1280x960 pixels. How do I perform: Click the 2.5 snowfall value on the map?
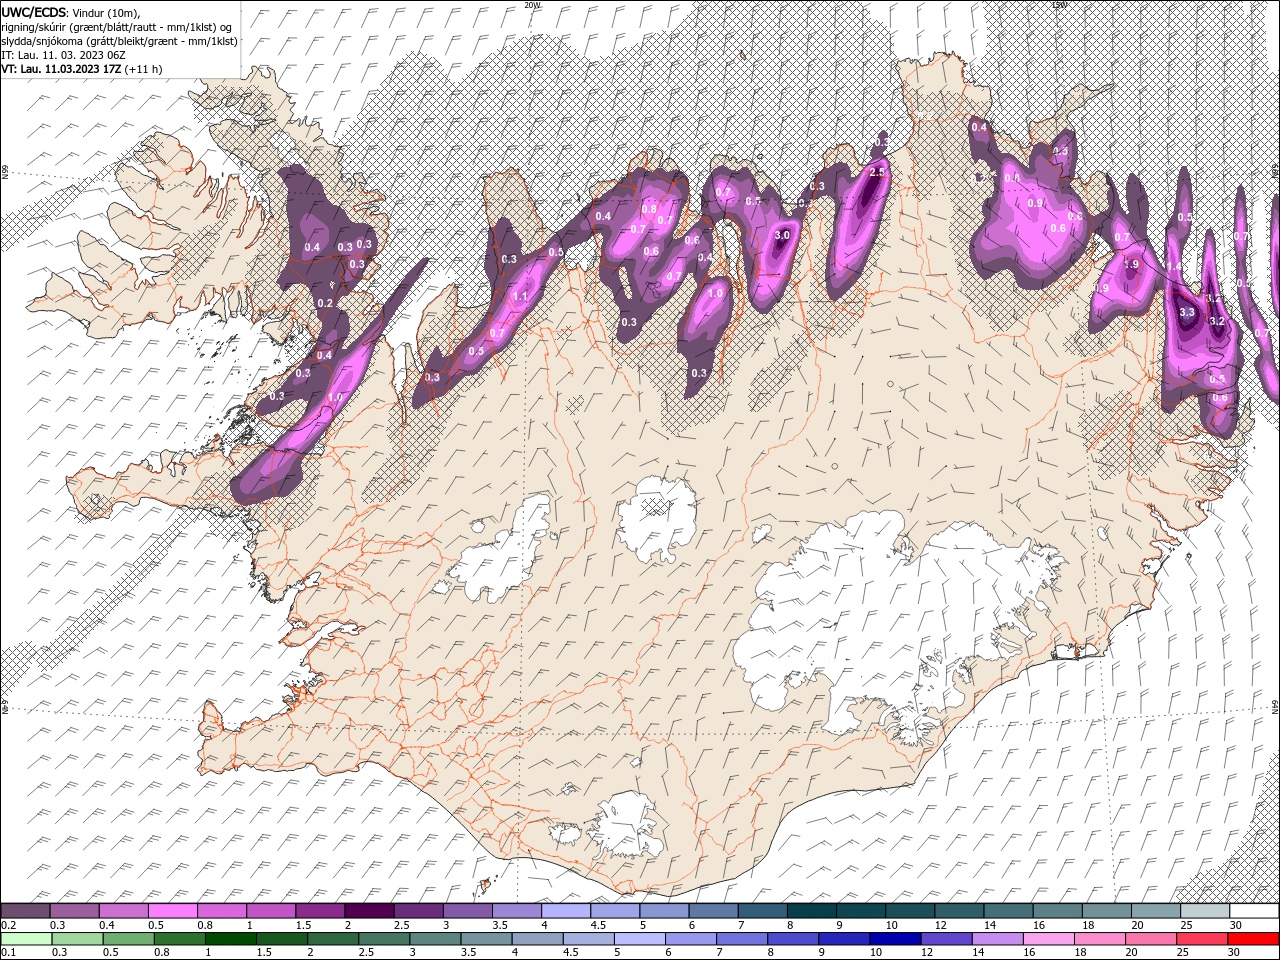tap(878, 173)
